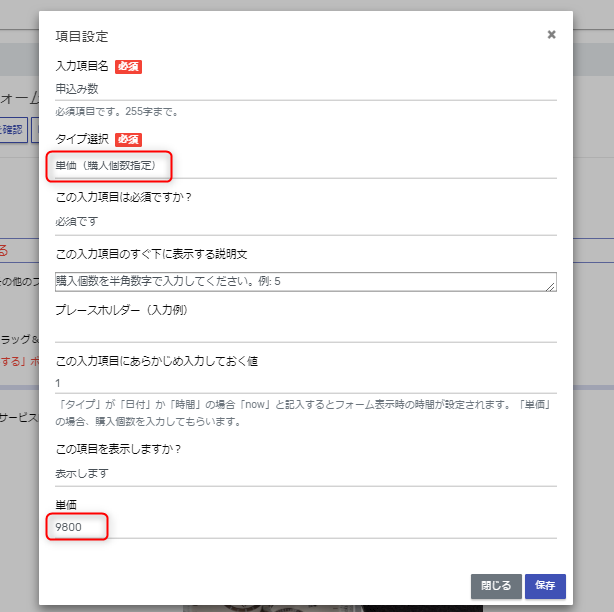Screen dimensions: 614x612
Task: Close the 項目設定 dialog with the × icon
Action: point(551,35)
